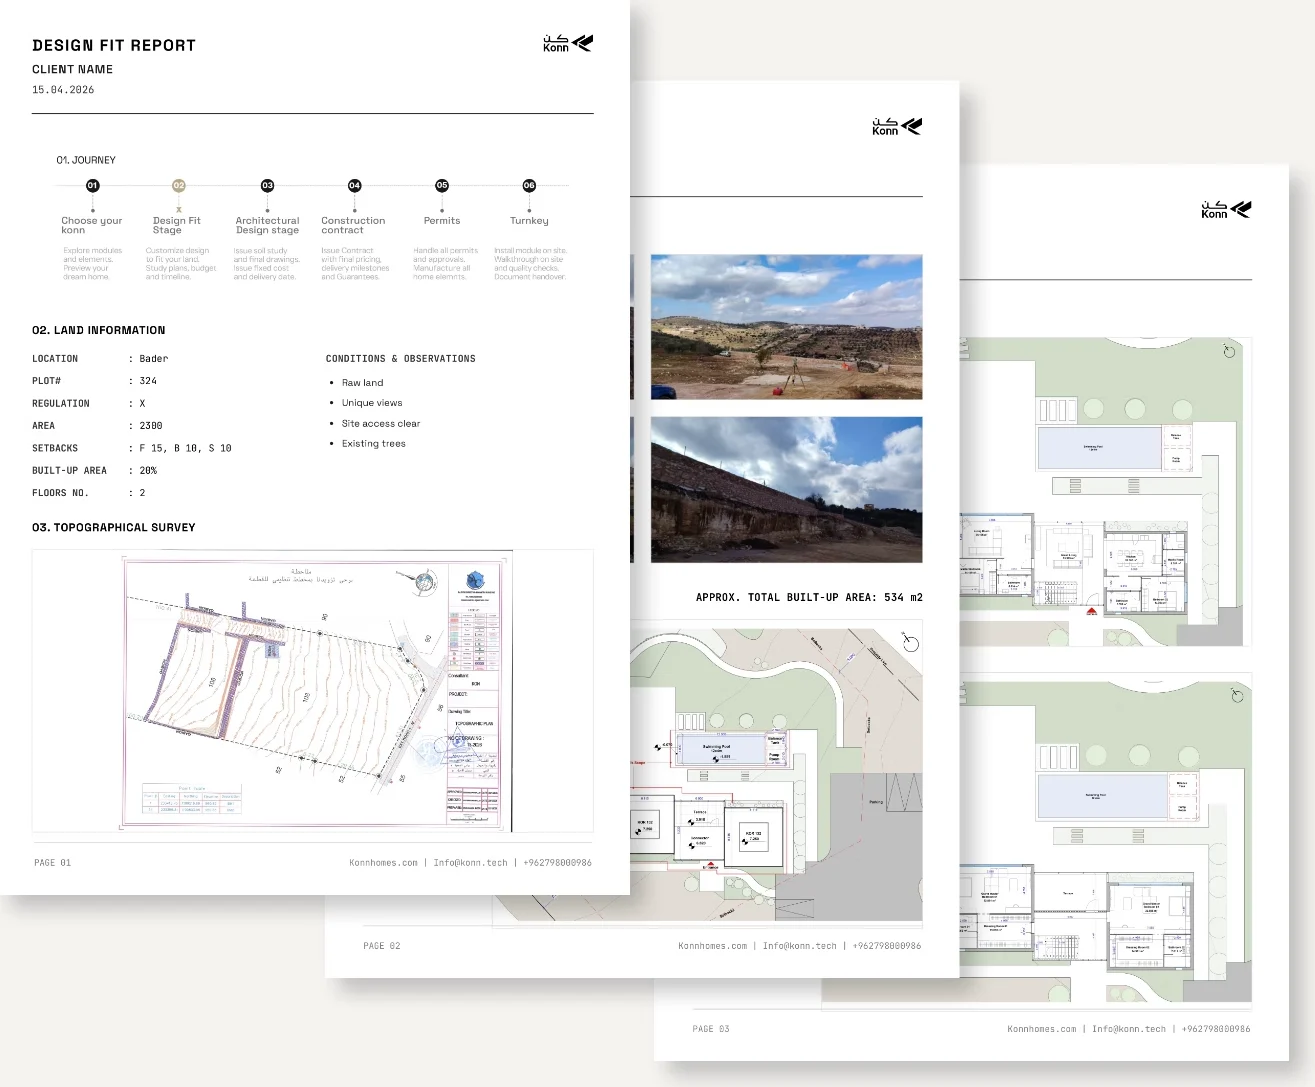Open the upper floor plan on page 03

[x=1106, y=491]
